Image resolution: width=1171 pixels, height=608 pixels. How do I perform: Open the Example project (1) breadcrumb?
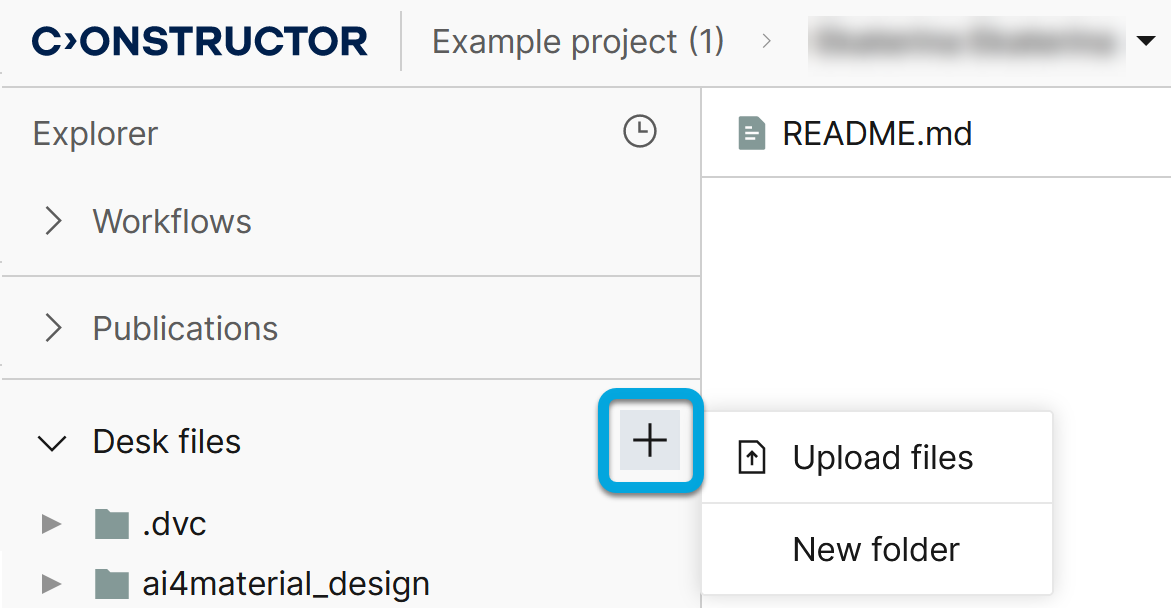pyautogui.click(x=577, y=42)
